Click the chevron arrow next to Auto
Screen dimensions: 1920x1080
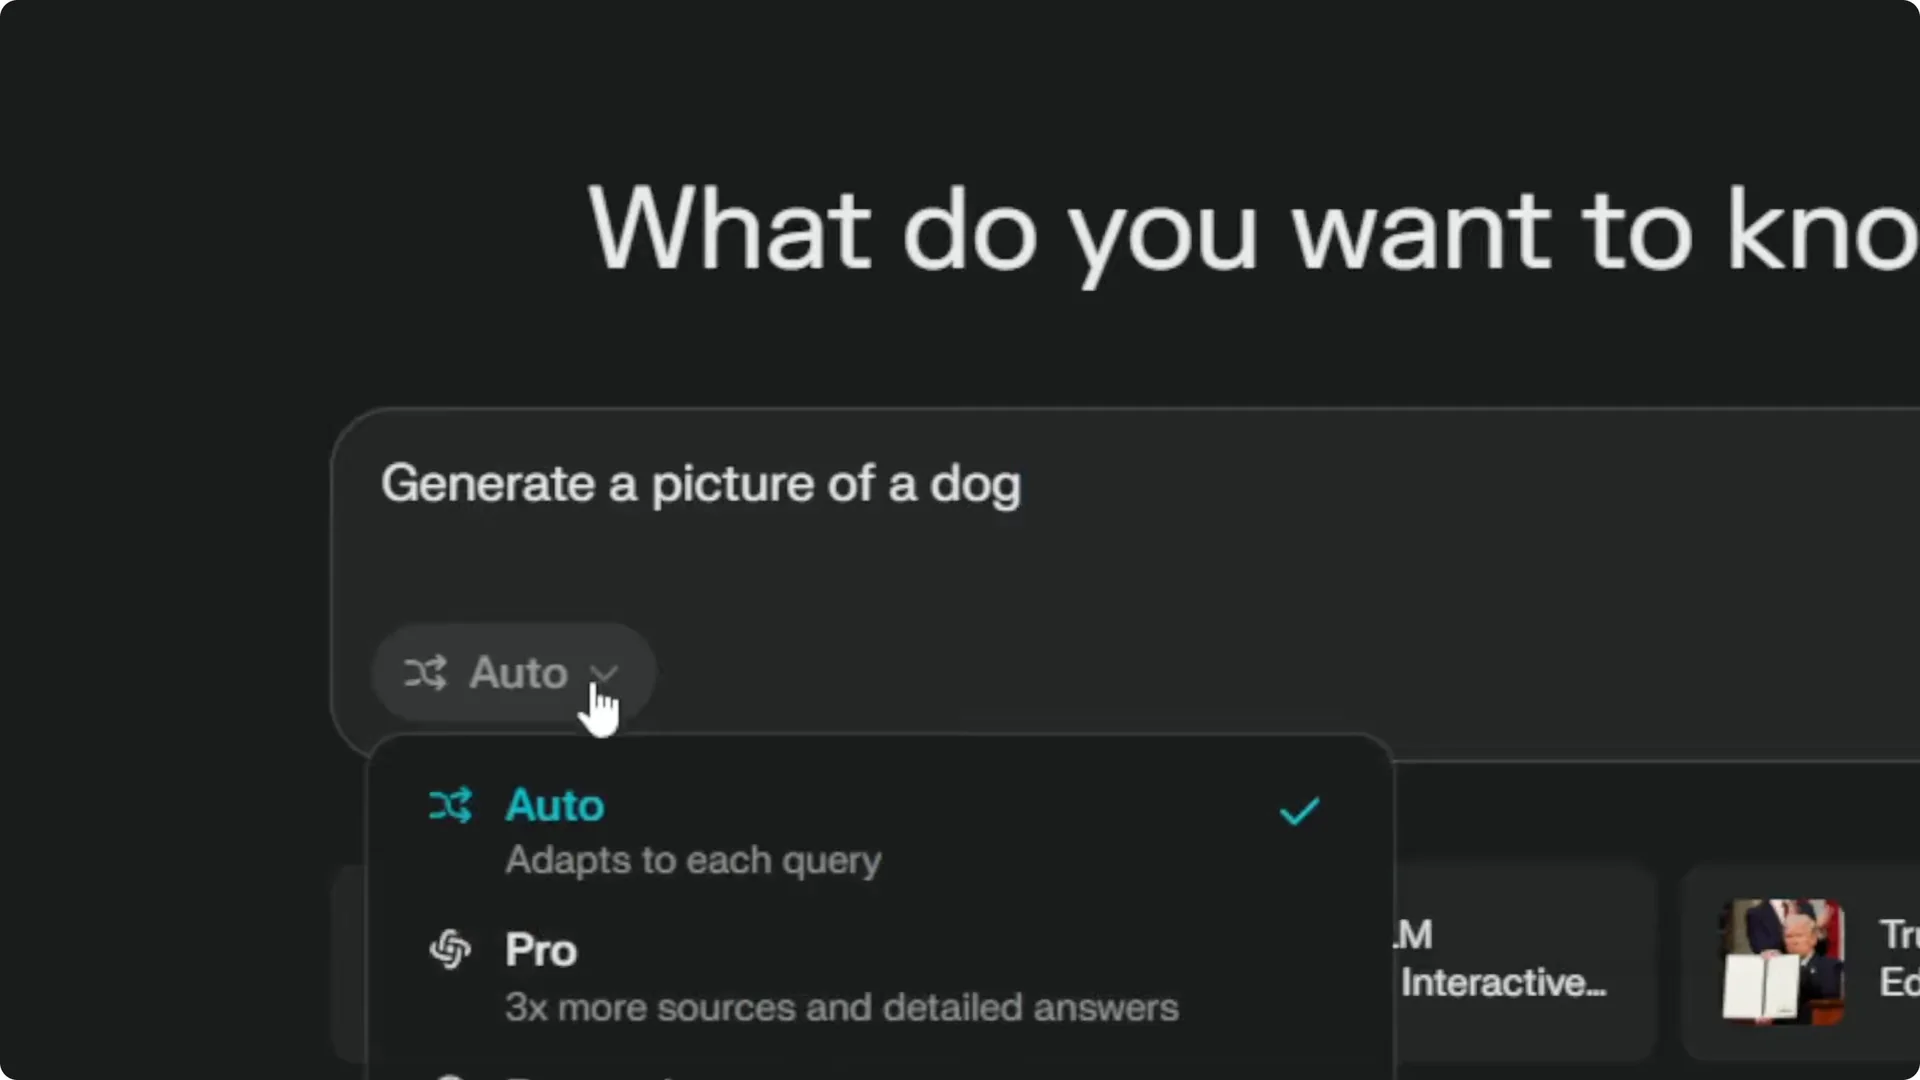[606, 672]
